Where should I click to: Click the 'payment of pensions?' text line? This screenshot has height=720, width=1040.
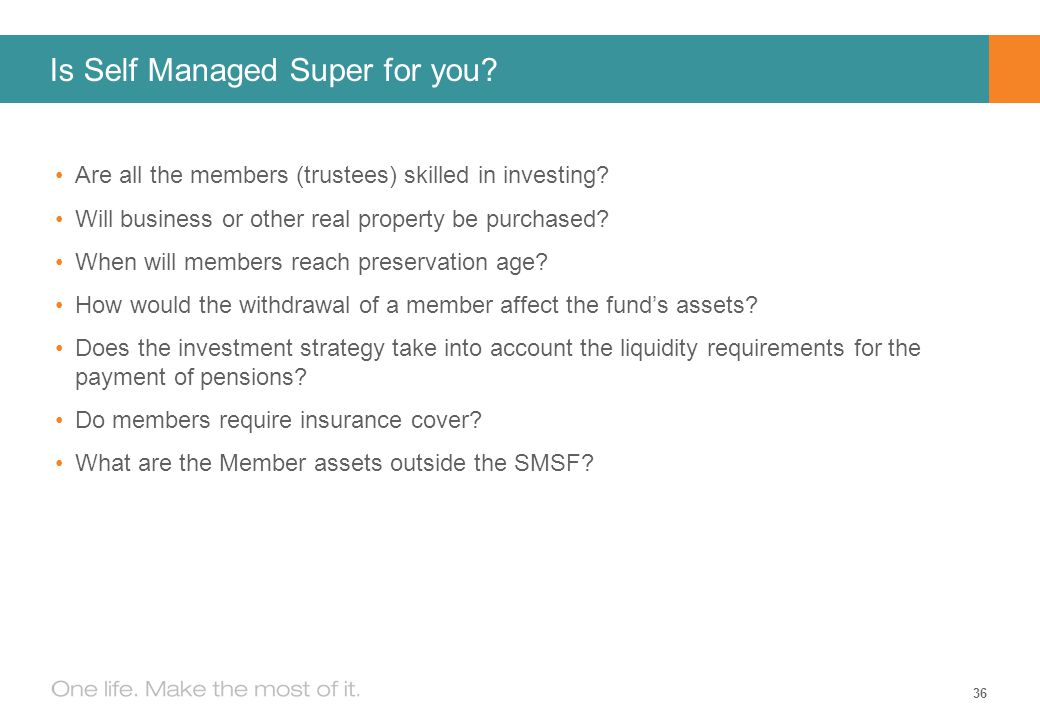point(191,377)
